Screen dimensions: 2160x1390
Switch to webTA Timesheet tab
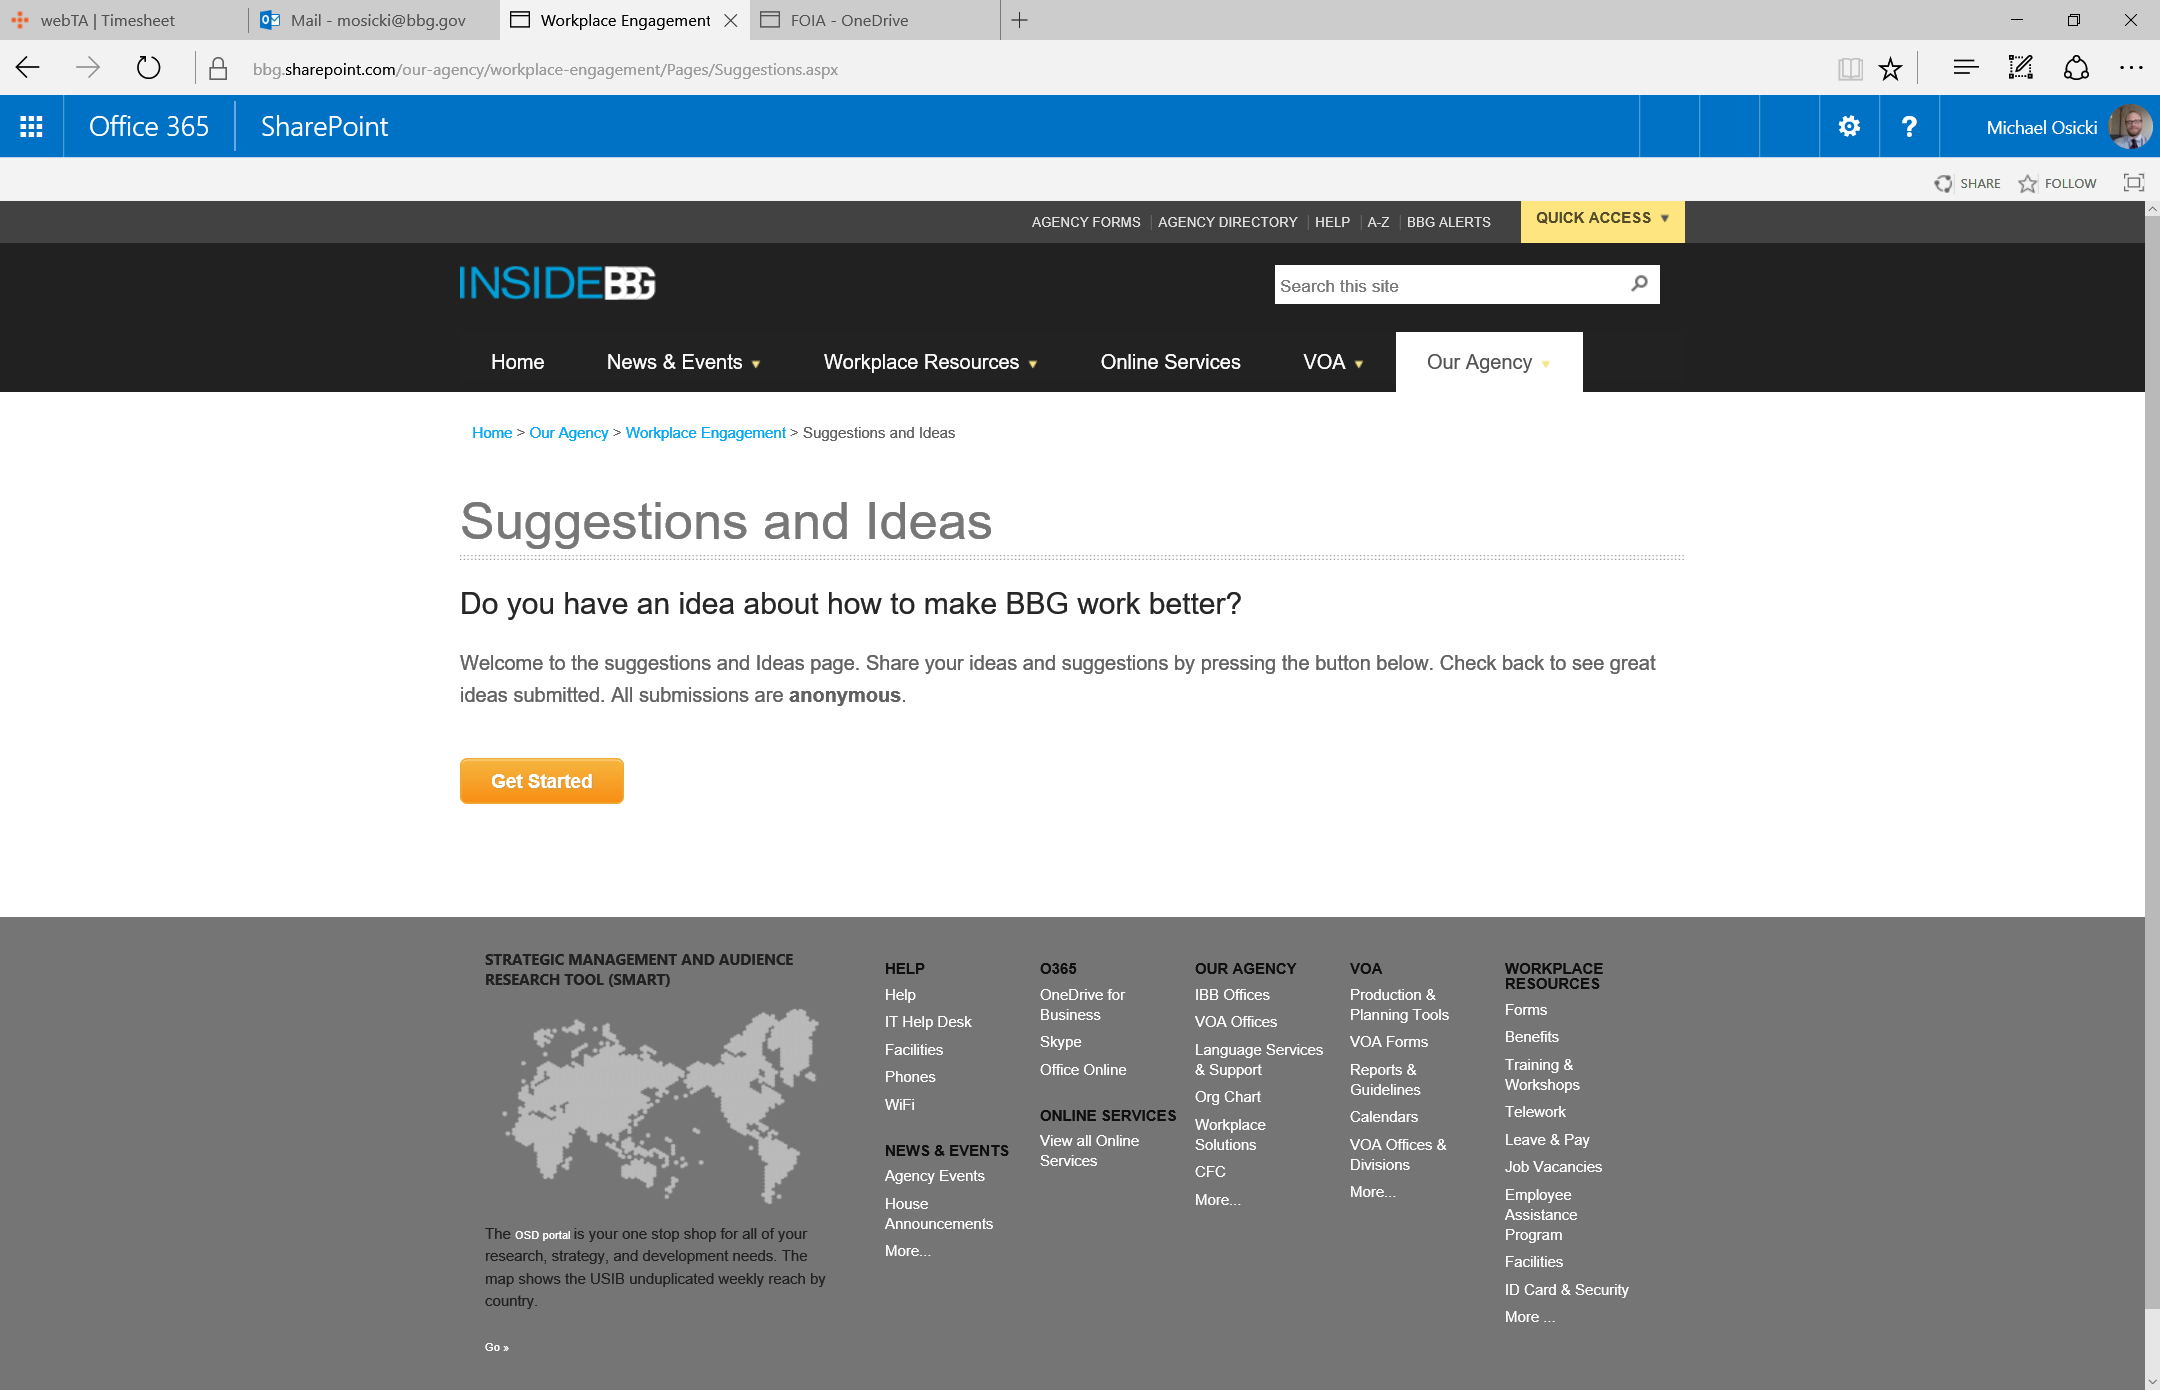124,20
